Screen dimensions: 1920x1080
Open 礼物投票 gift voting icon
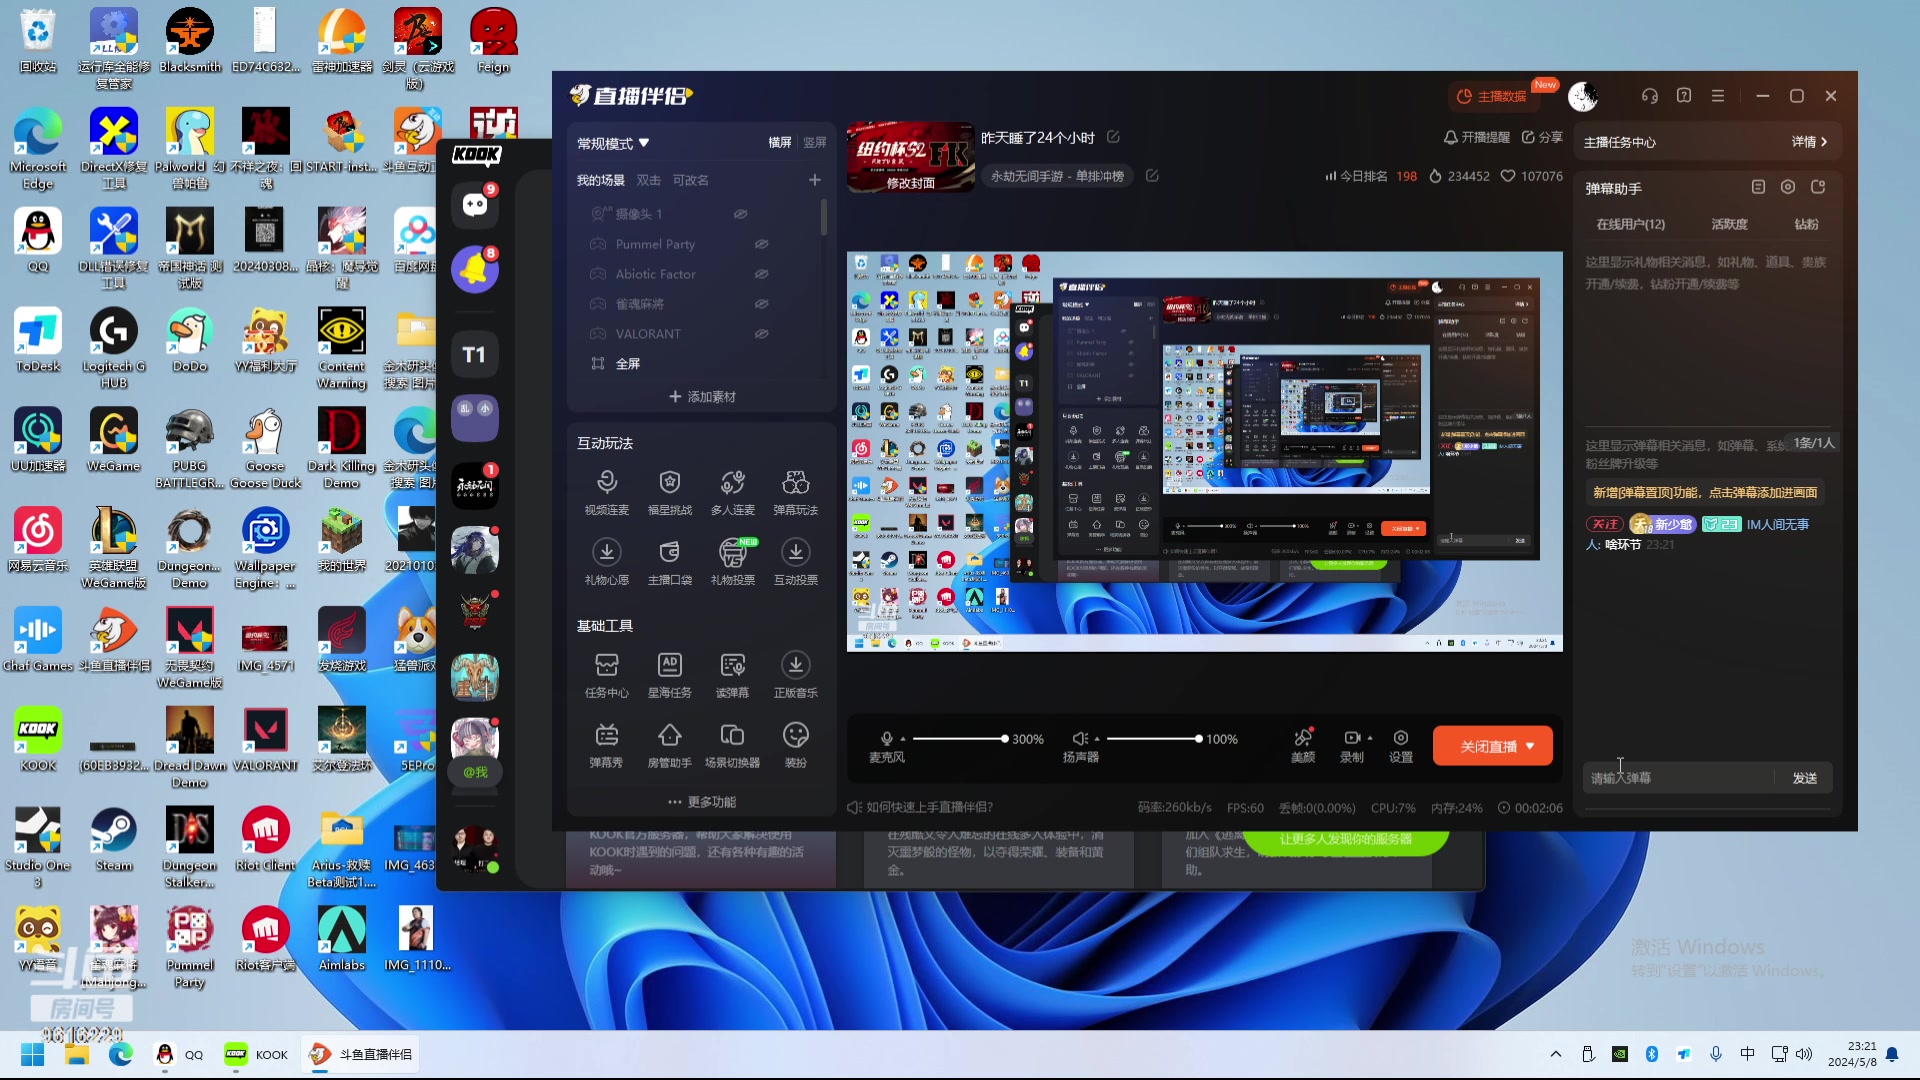733,562
